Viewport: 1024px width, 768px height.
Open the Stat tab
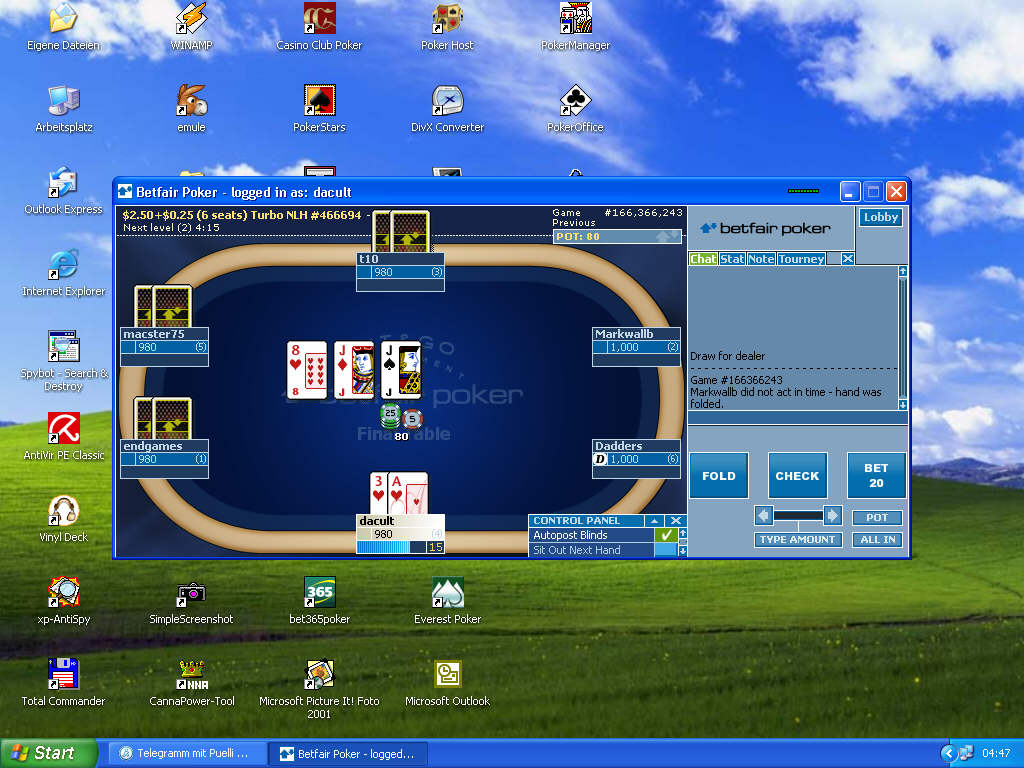[x=732, y=259]
